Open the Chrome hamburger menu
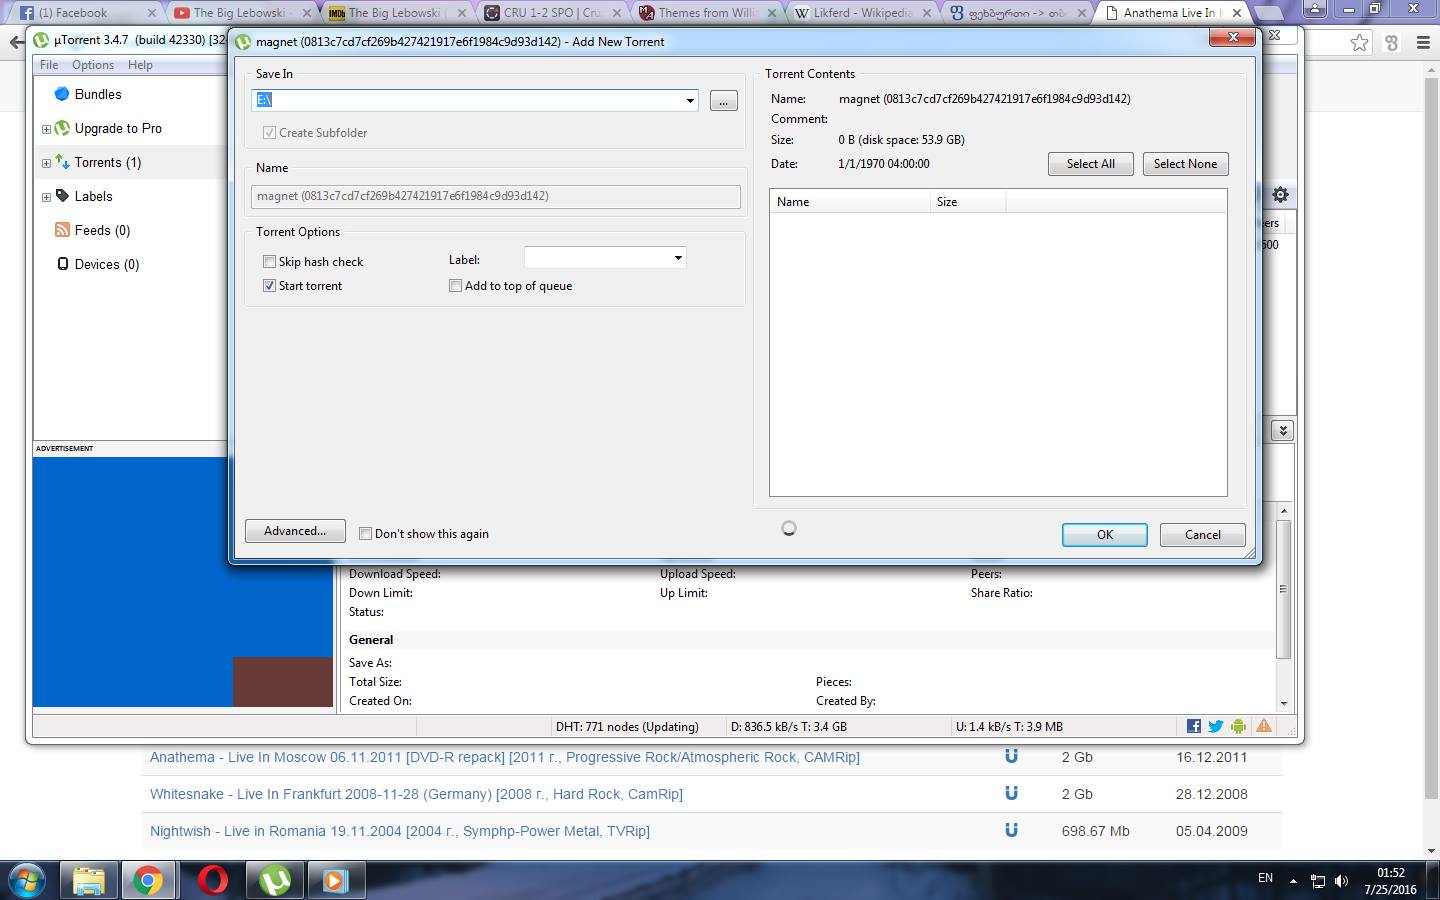The image size is (1440, 900). pos(1423,43)
